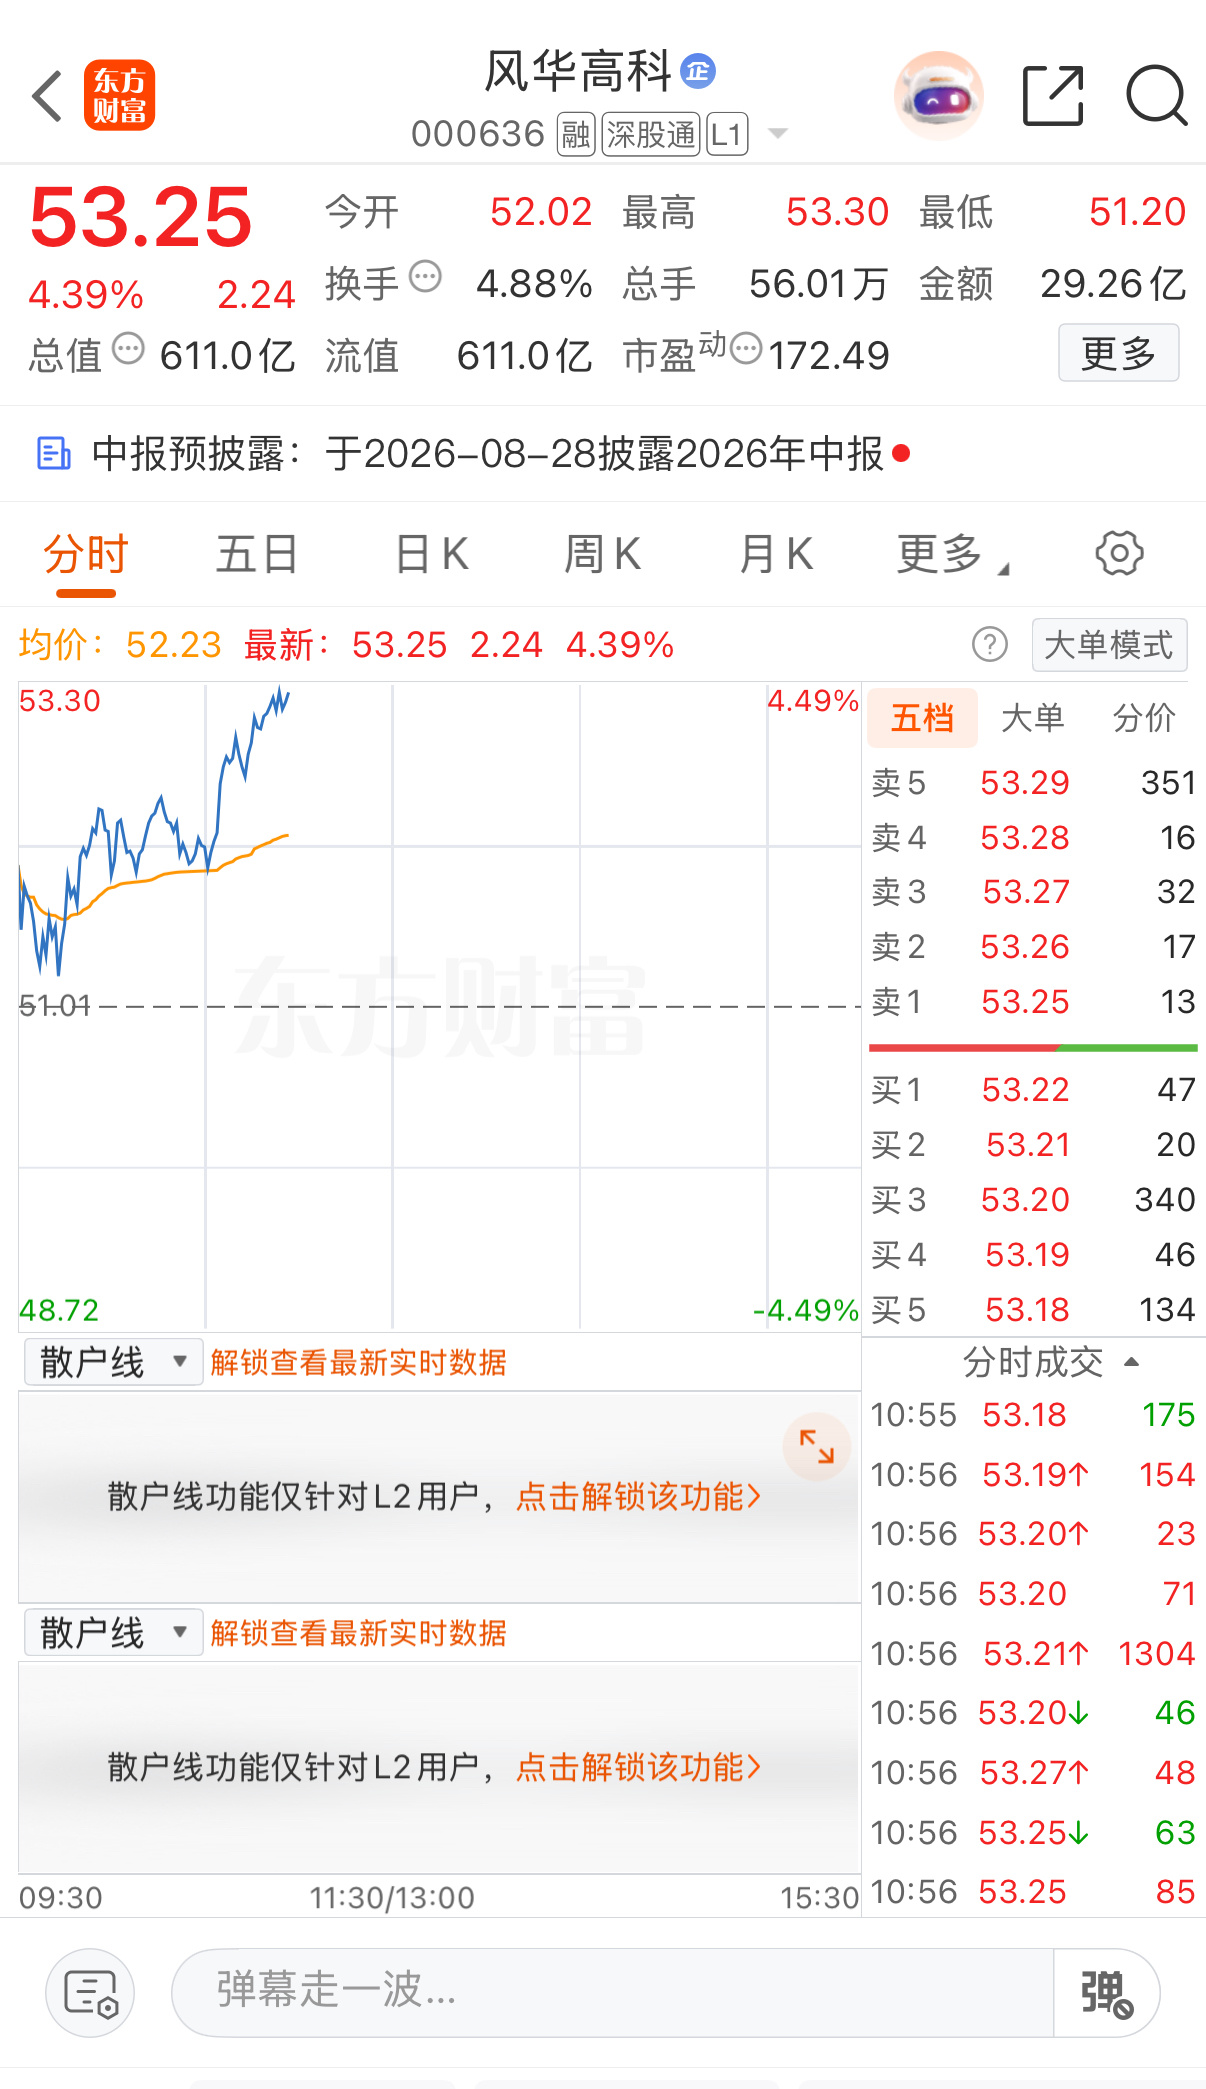Viewport: 1206px width, 2089px height.
Task: Open the 中报预披露 document icon
Action: (x=53, y=454)
